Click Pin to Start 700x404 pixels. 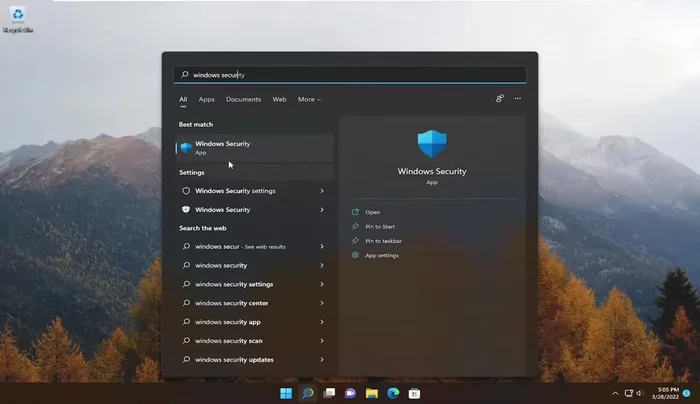[x=380, y=226]
